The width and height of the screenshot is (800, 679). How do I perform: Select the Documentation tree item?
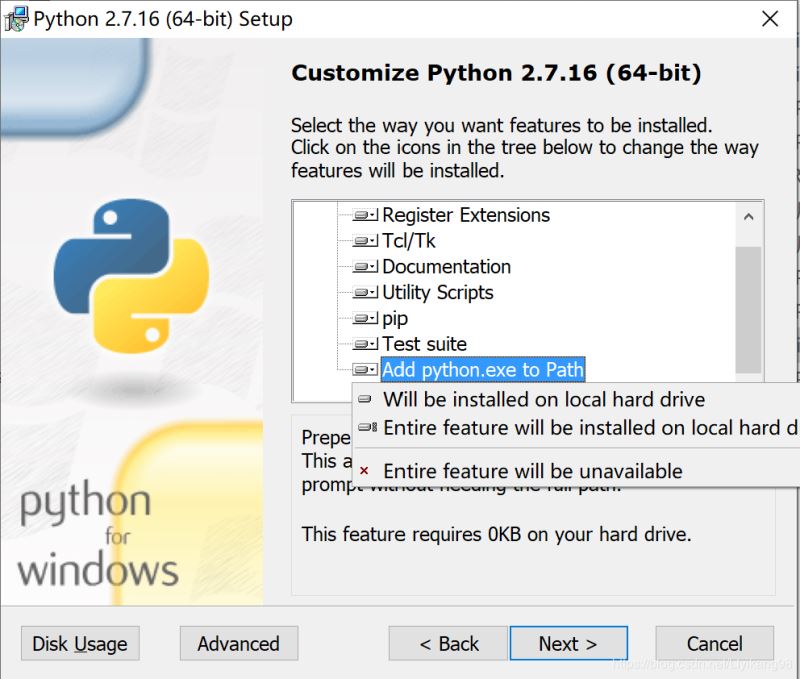[446, 267]
